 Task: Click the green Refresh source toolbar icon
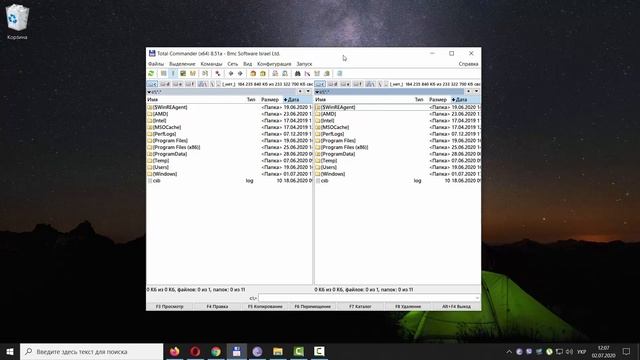pyautogui.click(x=151, y=73)
